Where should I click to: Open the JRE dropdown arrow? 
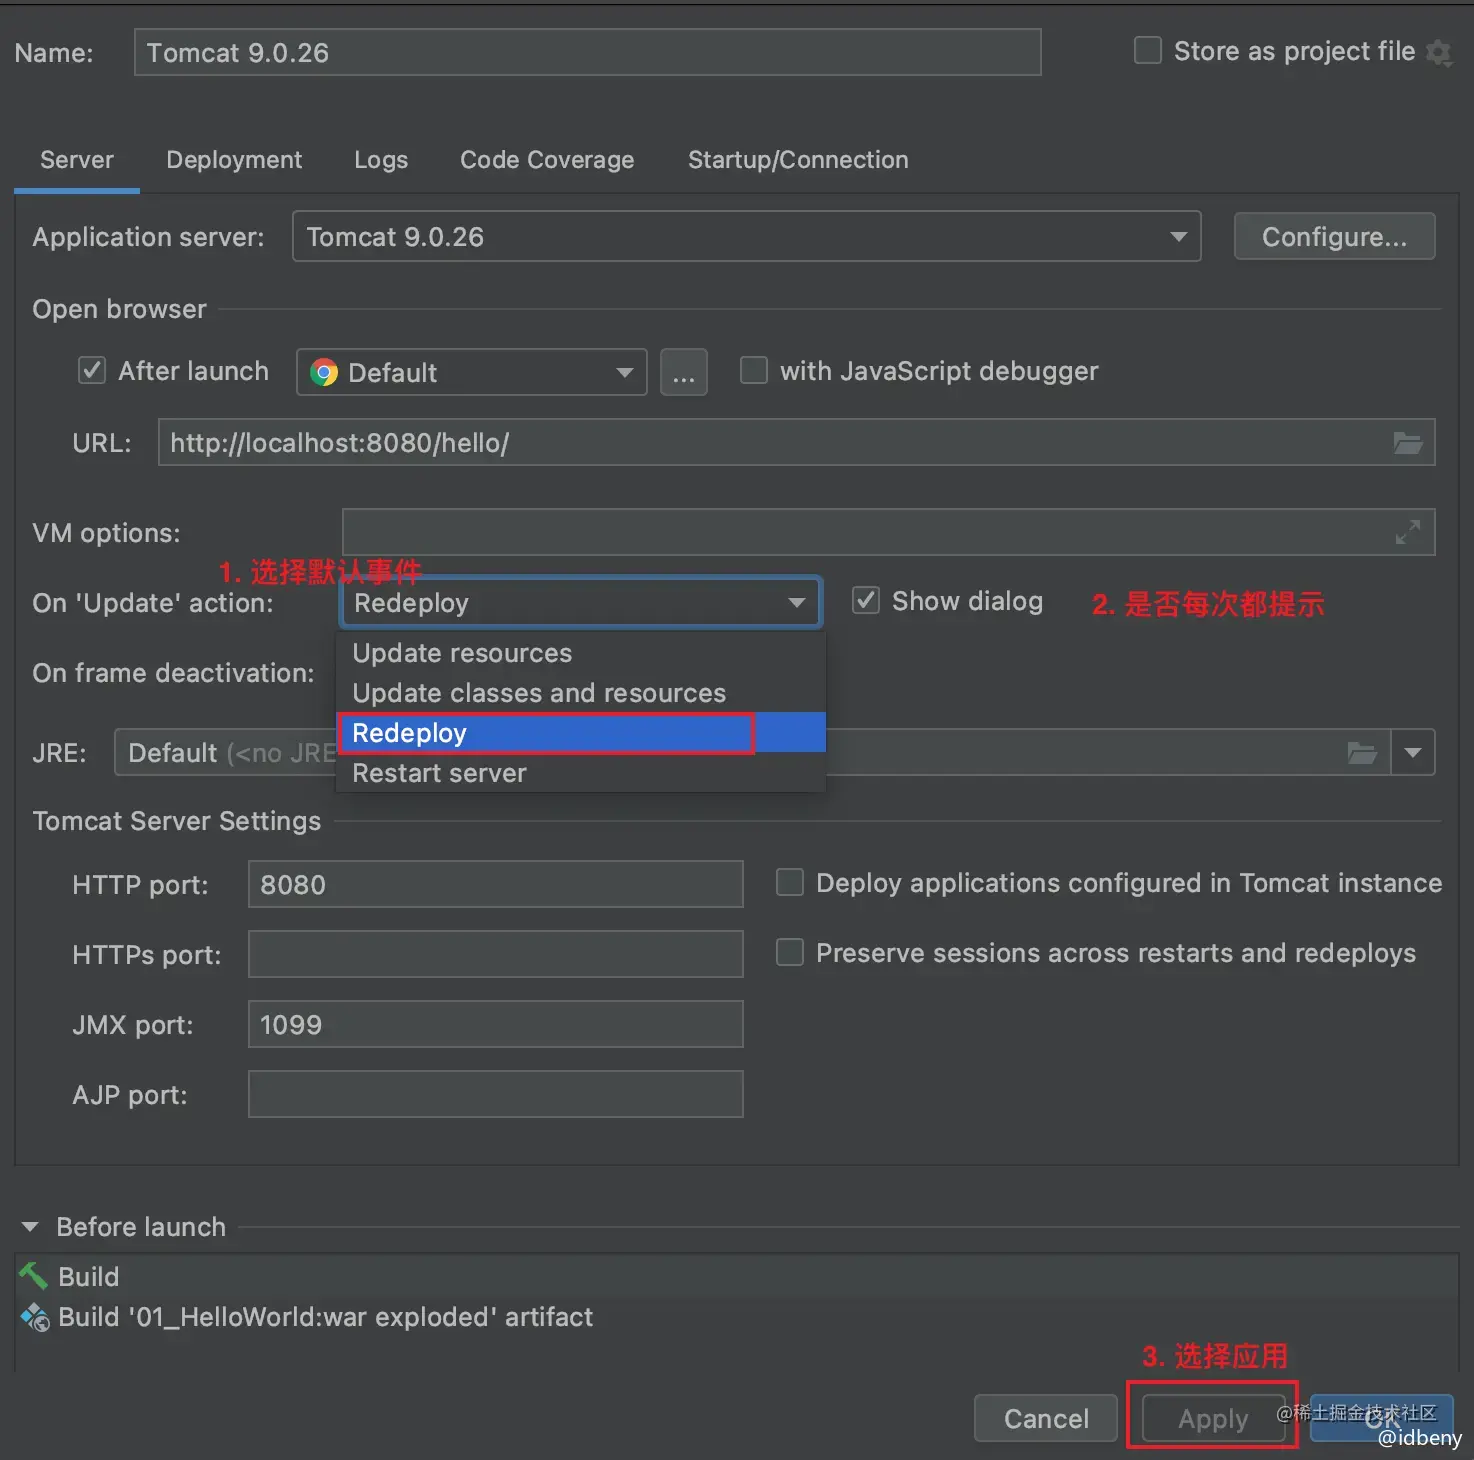tap(1413, 753)
